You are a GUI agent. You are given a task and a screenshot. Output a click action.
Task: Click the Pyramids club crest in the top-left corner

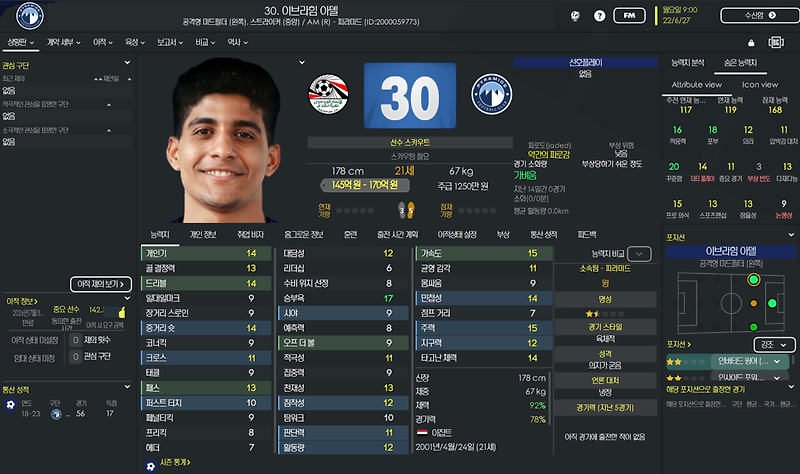point(30,16)
